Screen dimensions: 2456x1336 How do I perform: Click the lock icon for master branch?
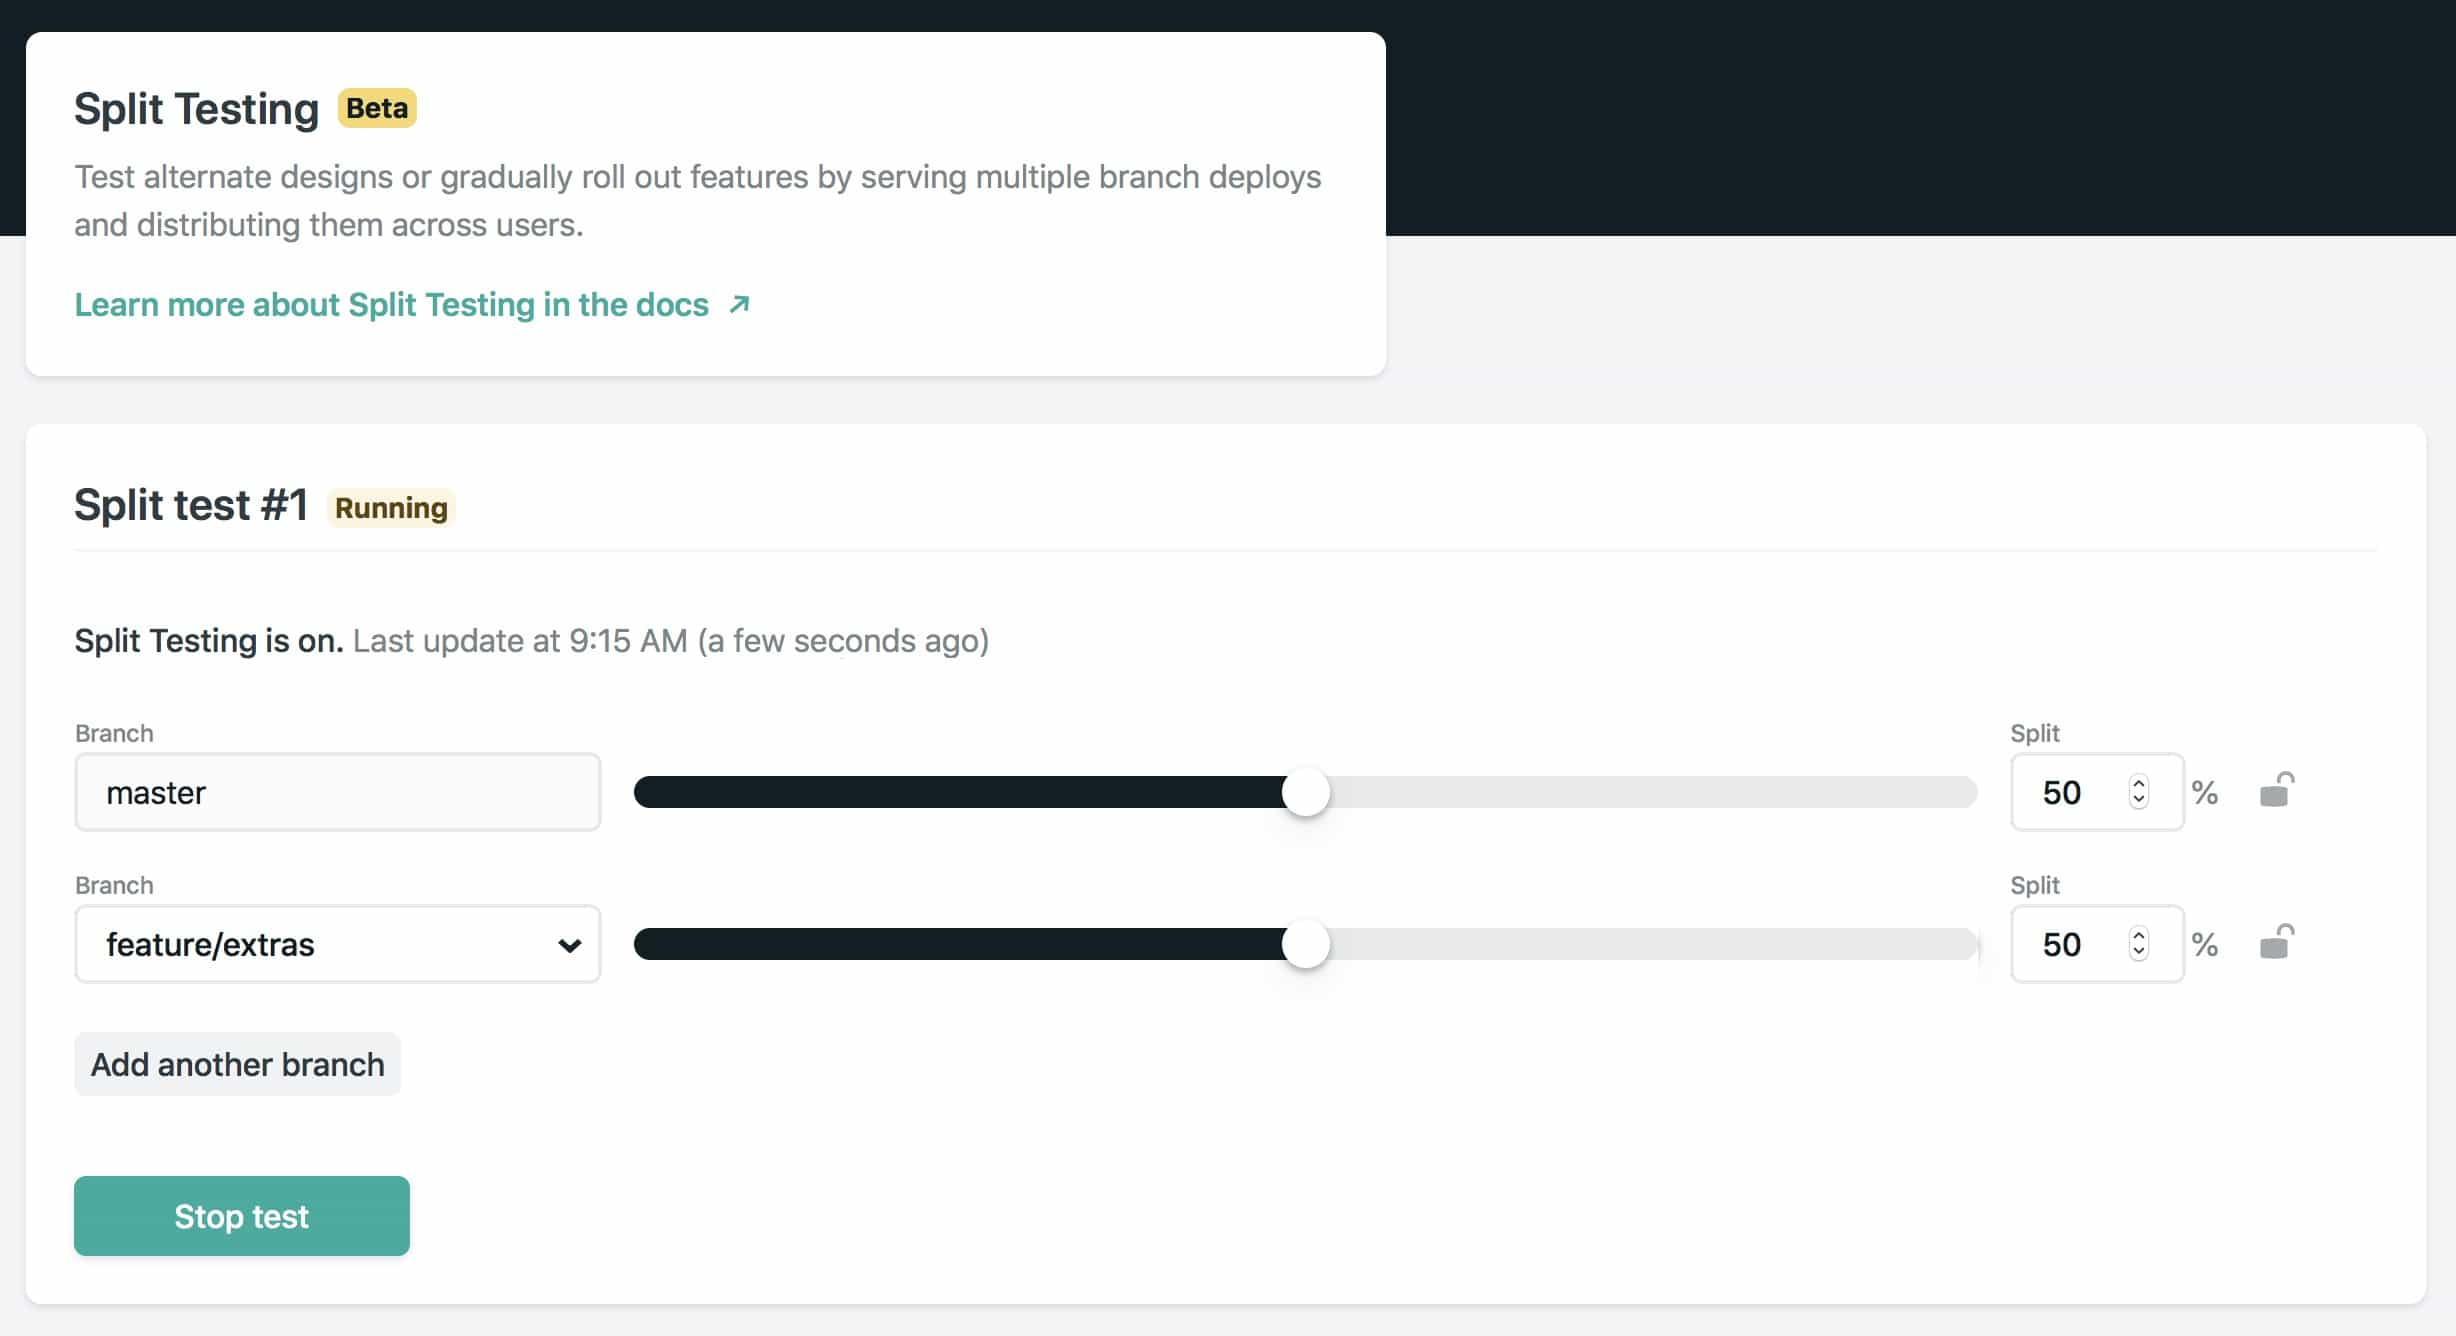tap(2277, 791)
